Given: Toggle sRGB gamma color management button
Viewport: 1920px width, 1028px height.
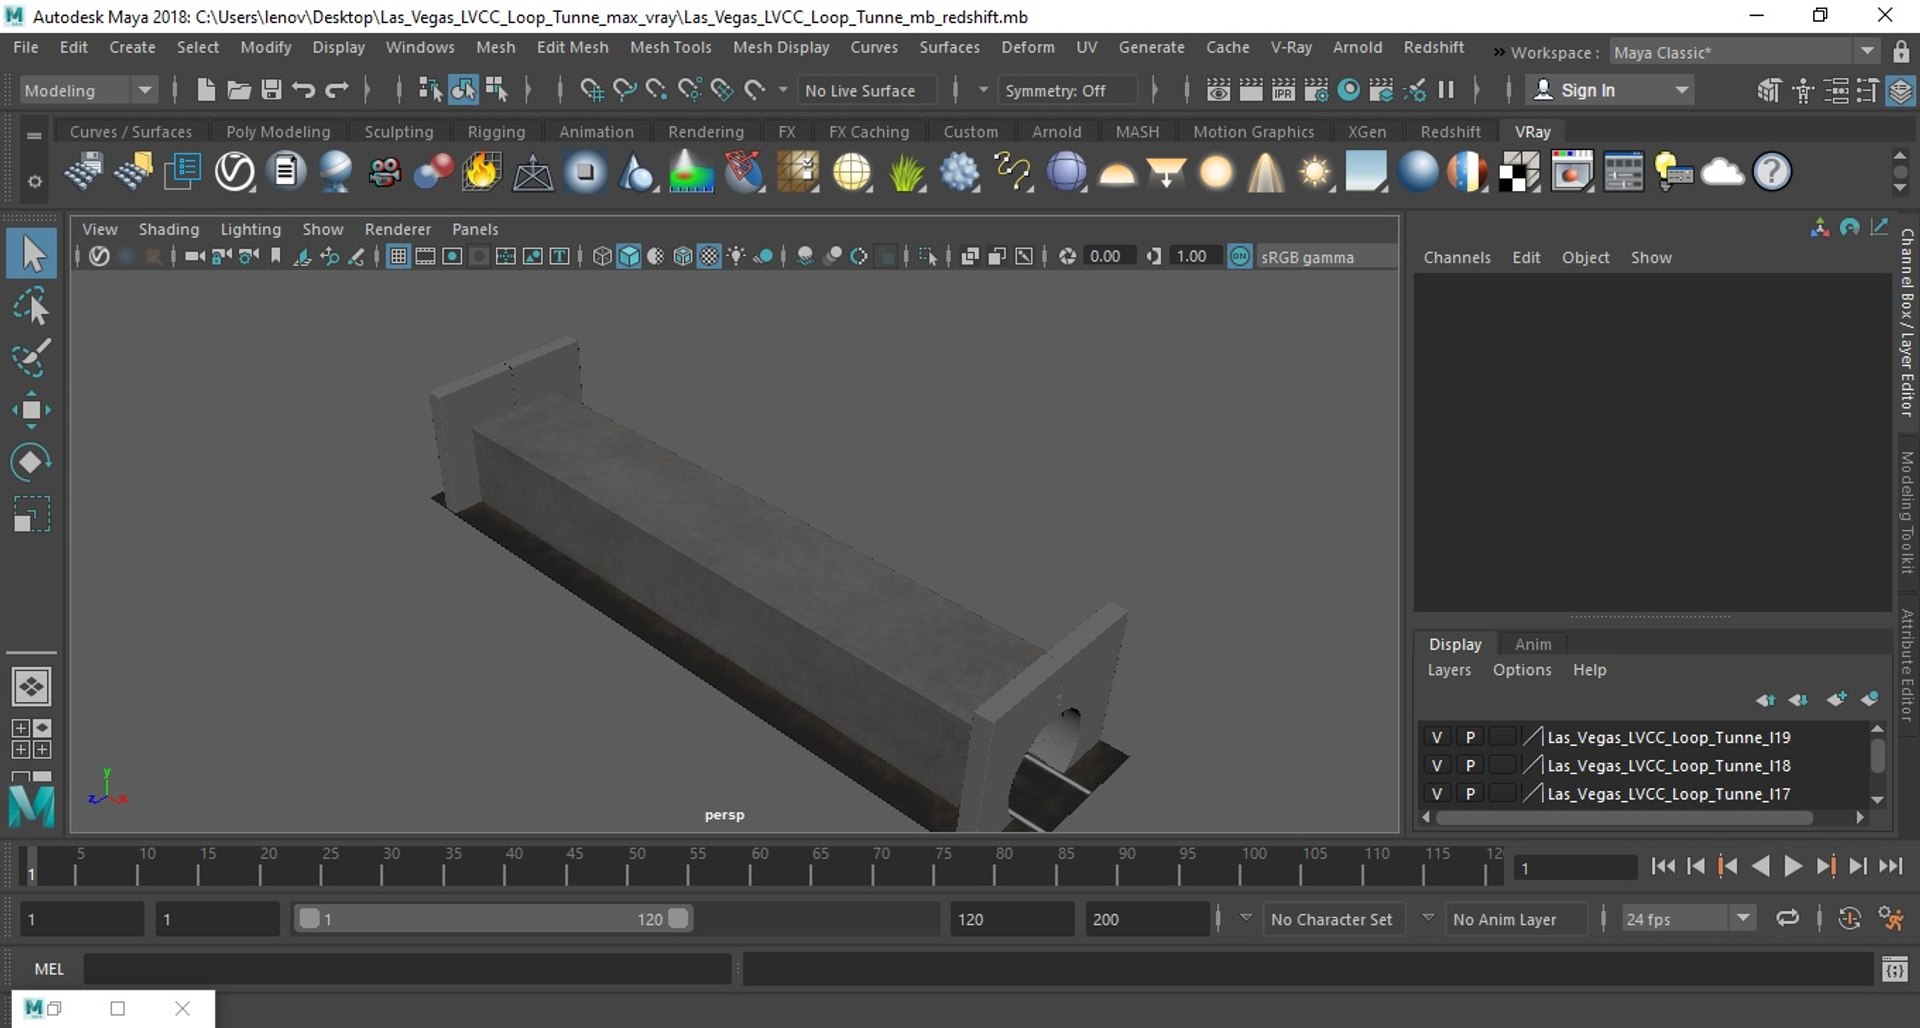Looking at the screenshot, I should pos(1240,257).
